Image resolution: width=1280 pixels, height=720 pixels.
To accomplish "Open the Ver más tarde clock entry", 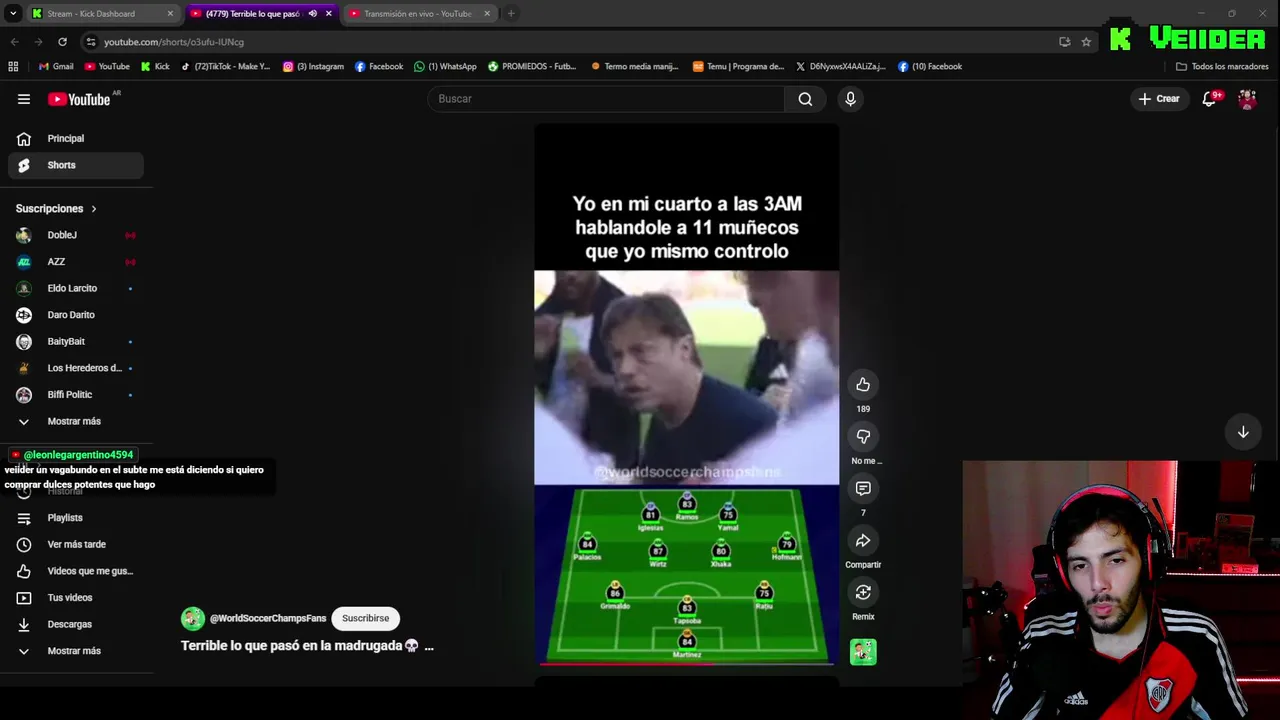I will tap(76, 544).
